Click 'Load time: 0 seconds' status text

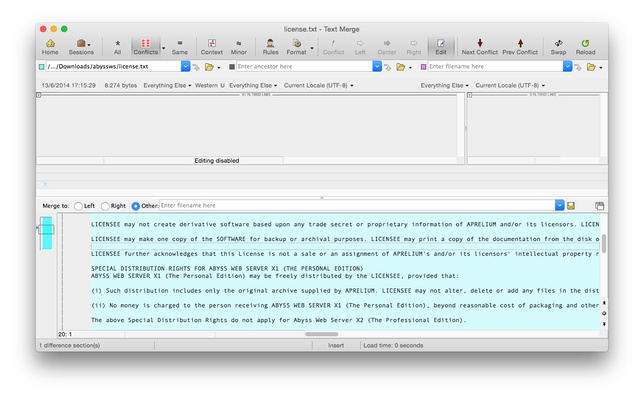(393, 345)
